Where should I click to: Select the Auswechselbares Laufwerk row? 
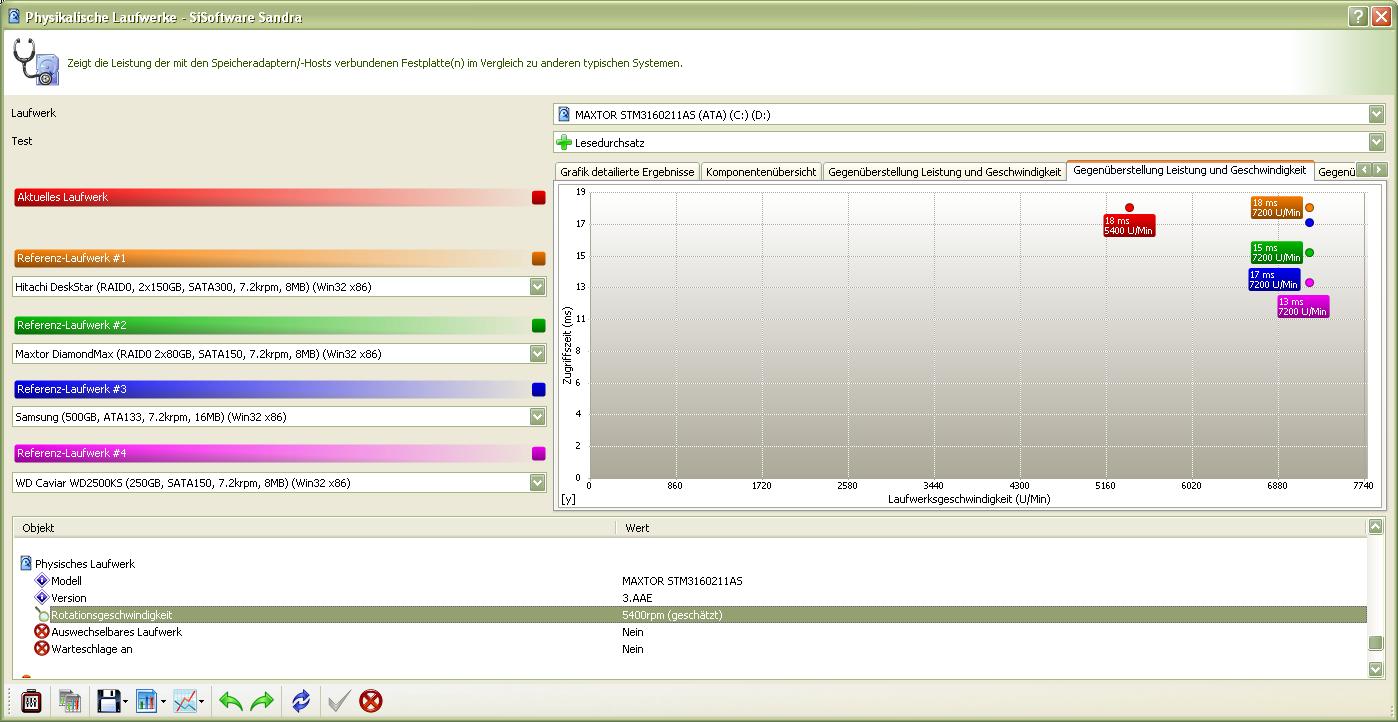690,632
